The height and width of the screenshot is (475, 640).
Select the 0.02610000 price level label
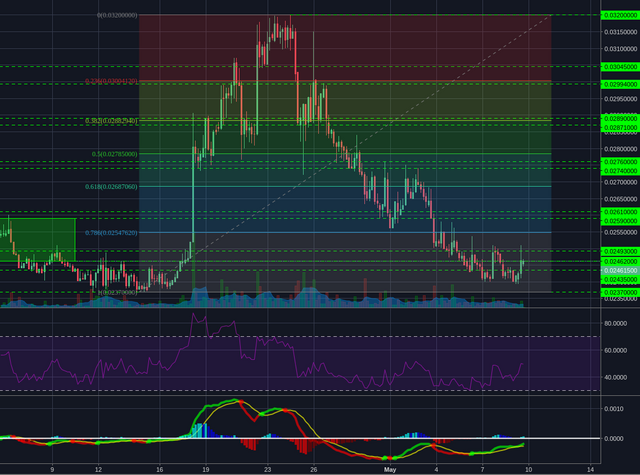pos(620,212)
